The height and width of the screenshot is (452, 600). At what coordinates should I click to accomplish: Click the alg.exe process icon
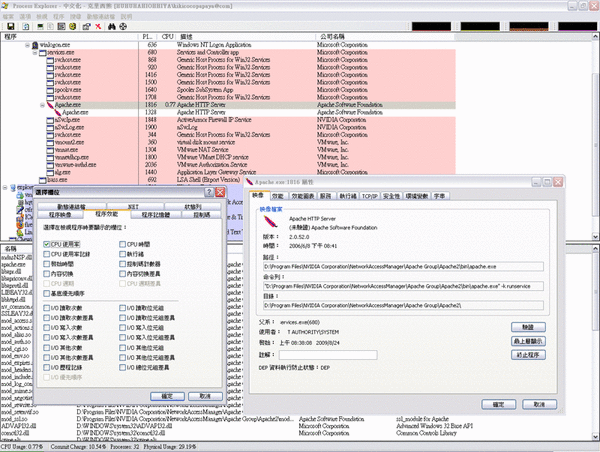(50, 172)
